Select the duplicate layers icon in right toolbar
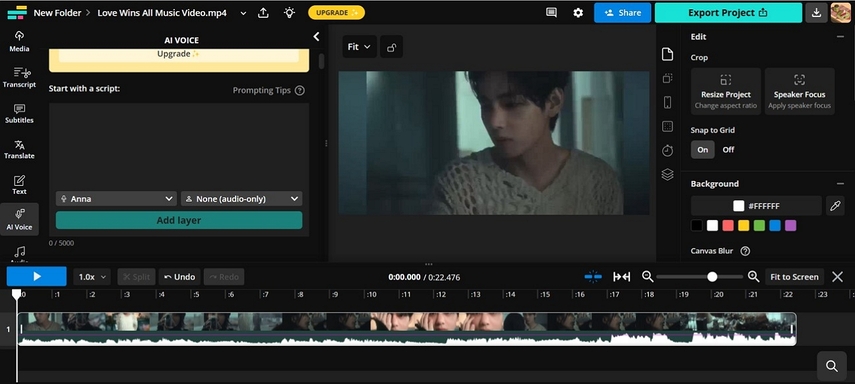Screen dimensions: 855x384 667,78
